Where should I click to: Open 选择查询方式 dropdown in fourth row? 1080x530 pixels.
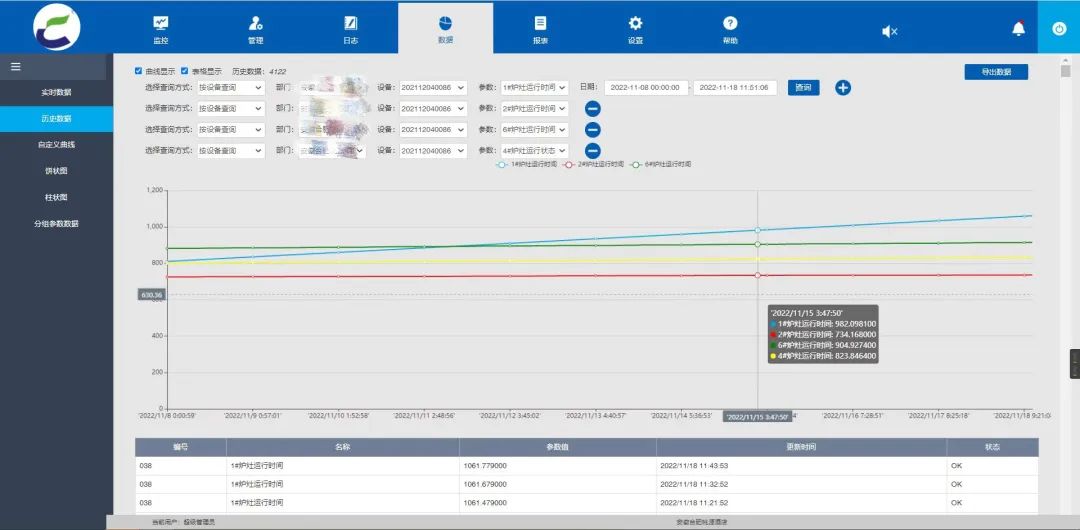(x=231, y=150)
